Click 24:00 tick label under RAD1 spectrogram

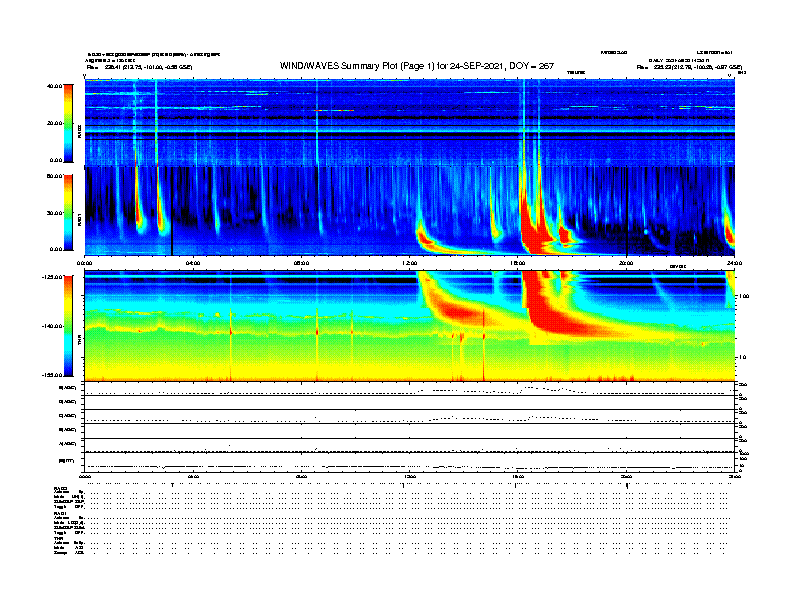734,263
